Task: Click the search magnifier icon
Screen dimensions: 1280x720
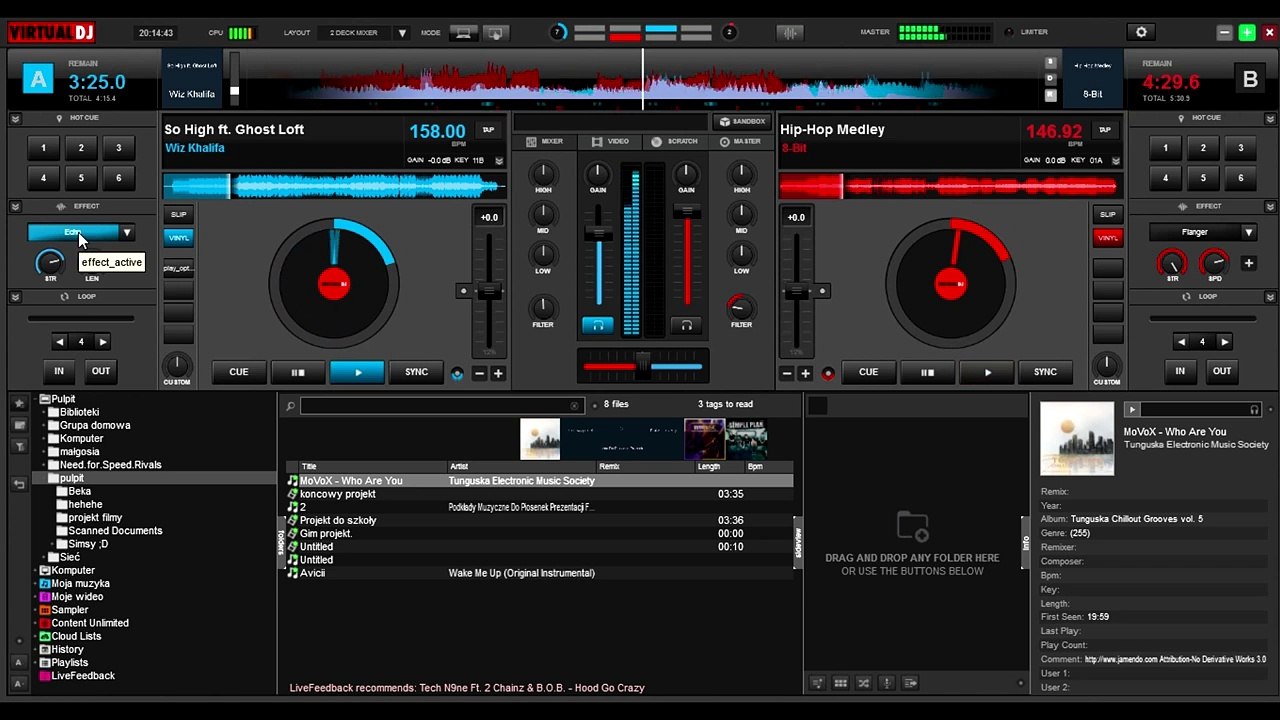Action: click(x=290, y=405)
